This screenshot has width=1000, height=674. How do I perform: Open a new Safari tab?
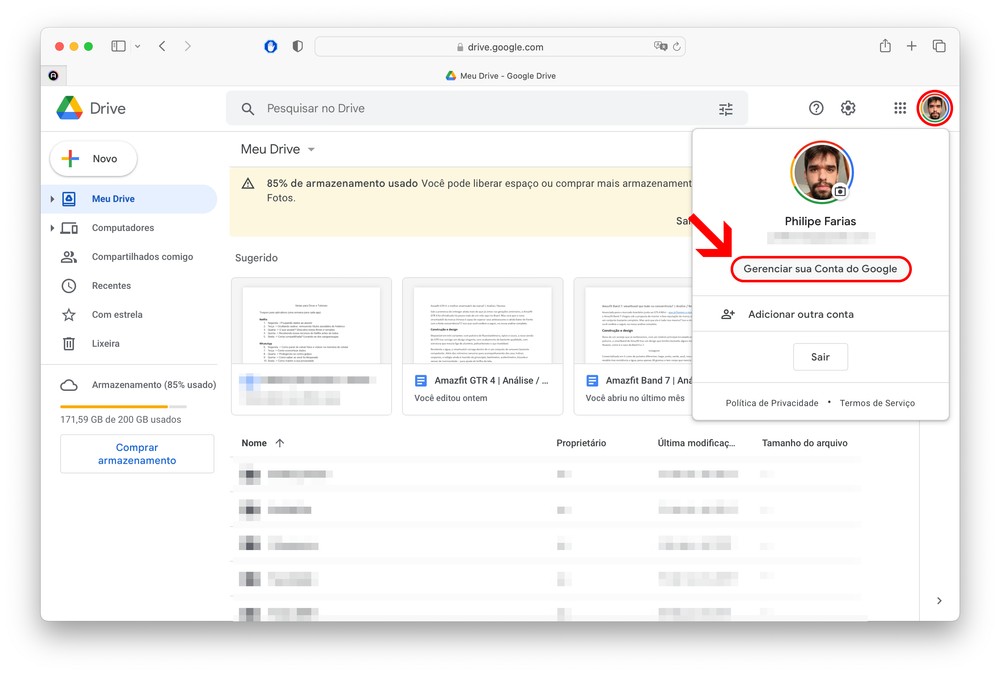coord(911,46)
